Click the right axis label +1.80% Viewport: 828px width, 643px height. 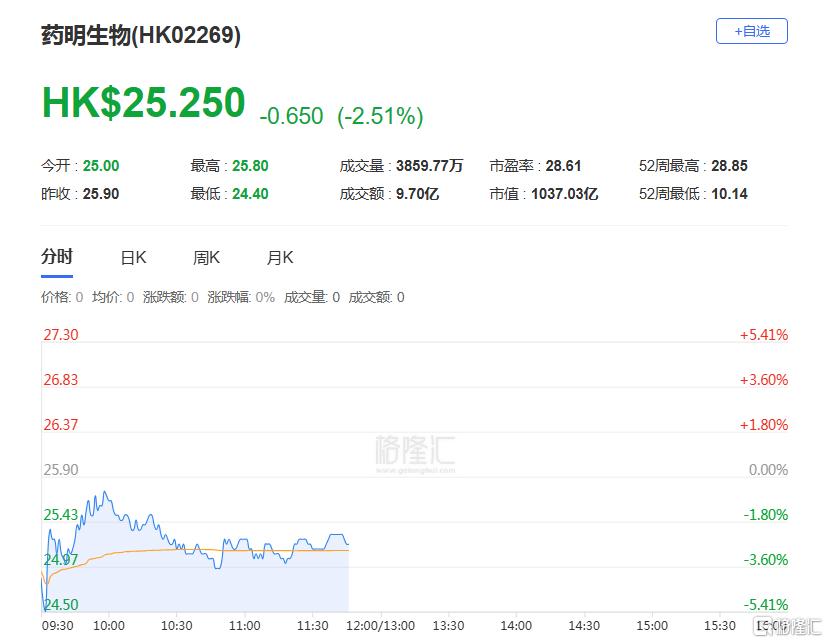[x=764, y=424]
